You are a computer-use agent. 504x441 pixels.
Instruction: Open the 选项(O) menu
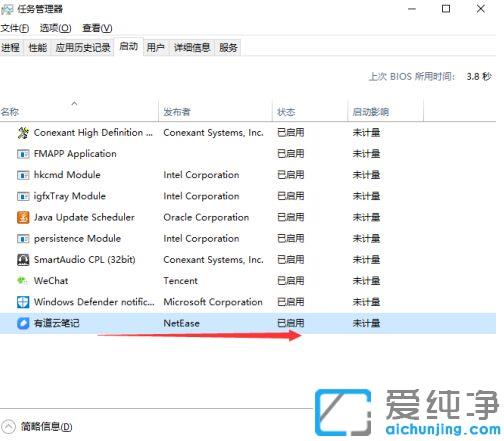click(x=56, y=28)
